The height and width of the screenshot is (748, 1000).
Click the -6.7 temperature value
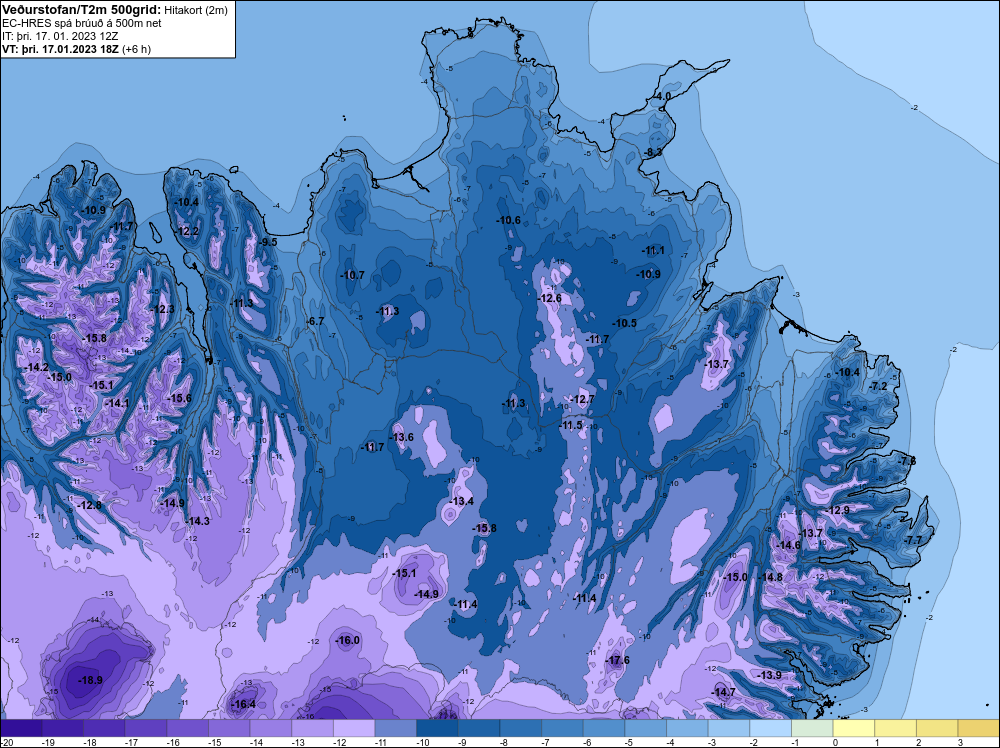316,321
